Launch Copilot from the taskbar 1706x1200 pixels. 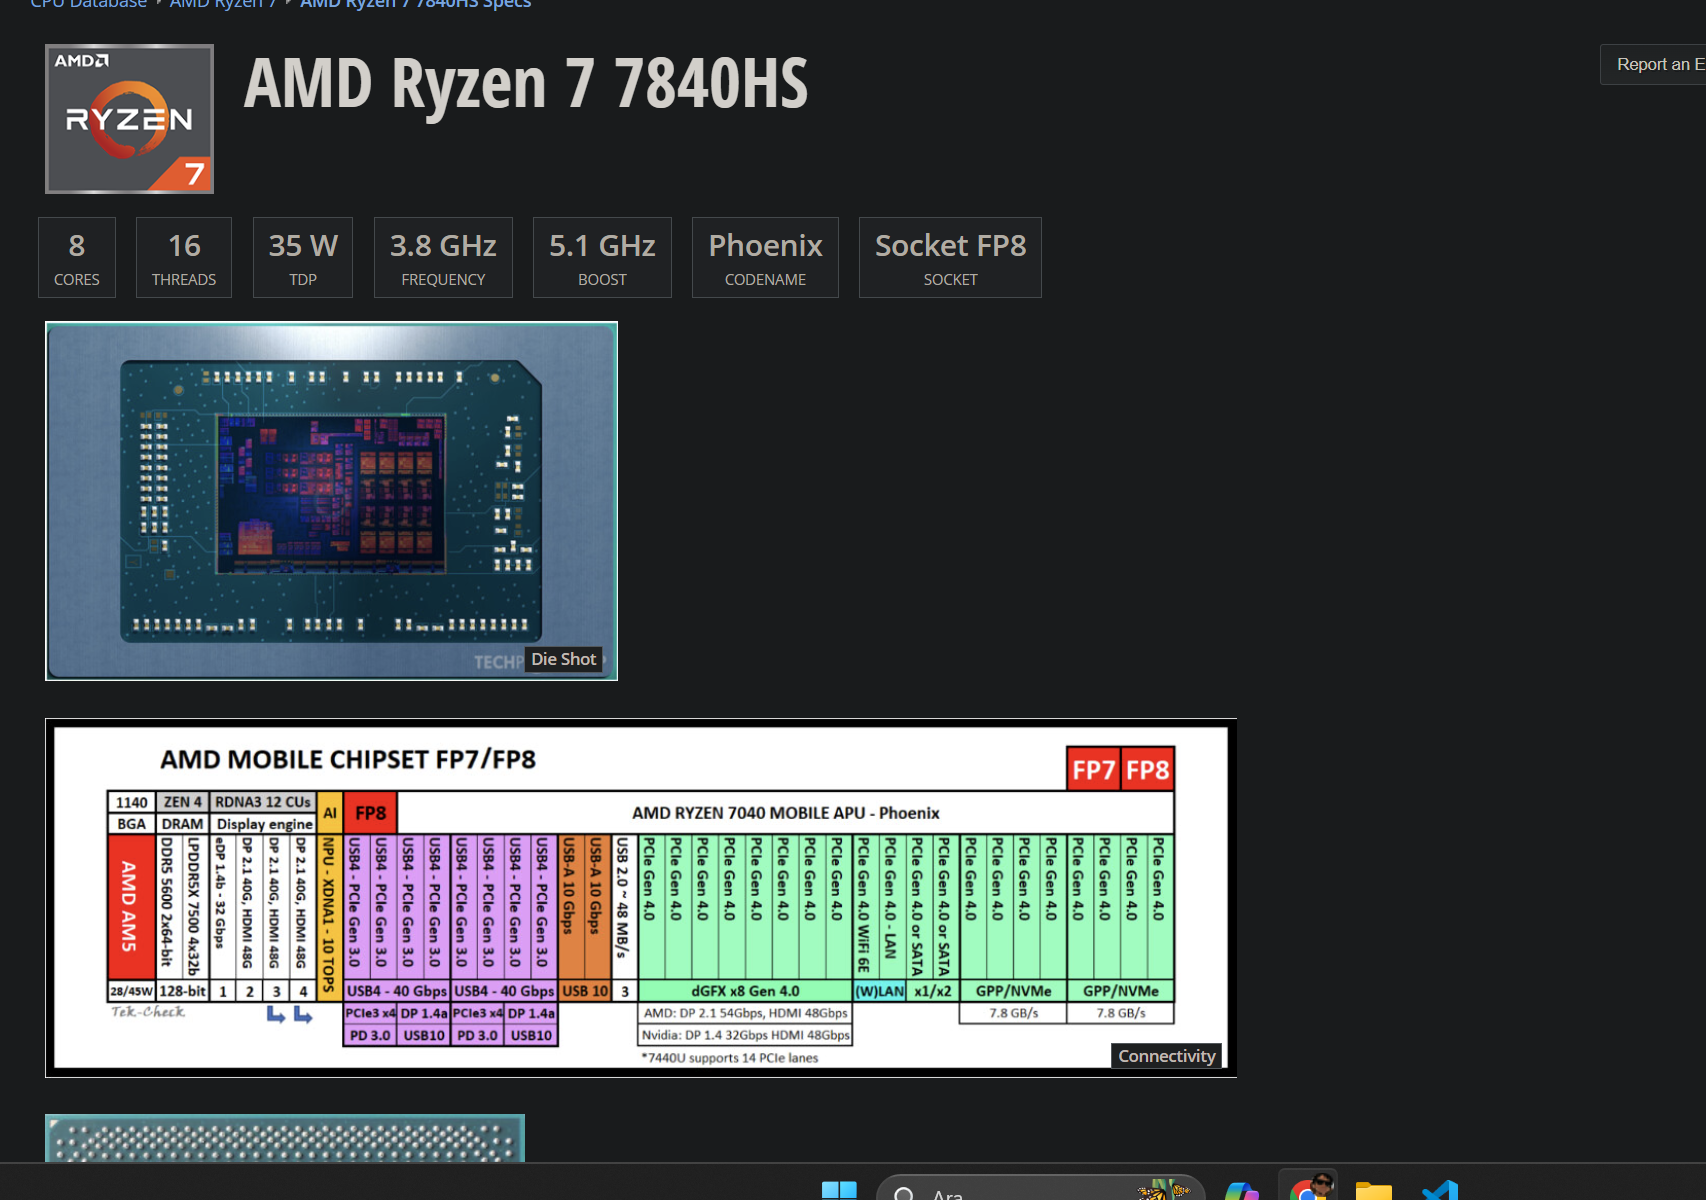click(x=1241, y=1191)
